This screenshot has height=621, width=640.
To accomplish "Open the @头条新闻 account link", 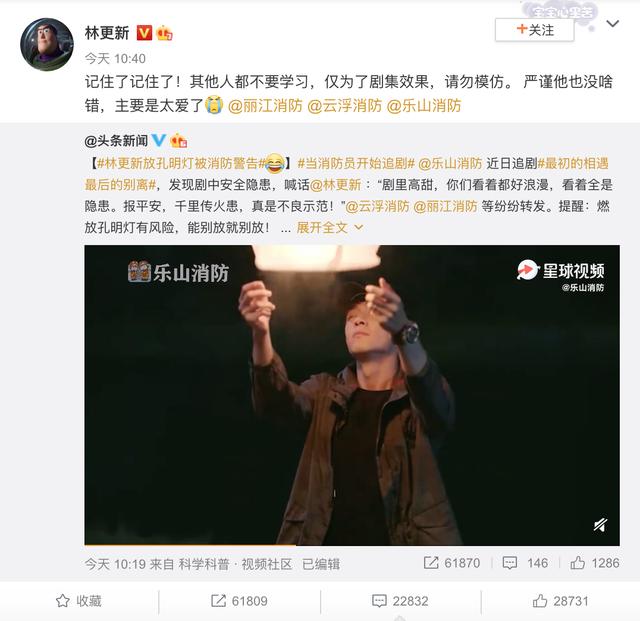I will [x=116, y=141].
